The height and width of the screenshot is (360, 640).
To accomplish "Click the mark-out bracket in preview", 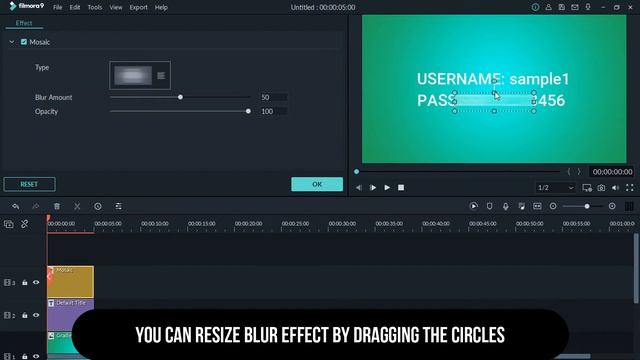I will click(579, 172).
